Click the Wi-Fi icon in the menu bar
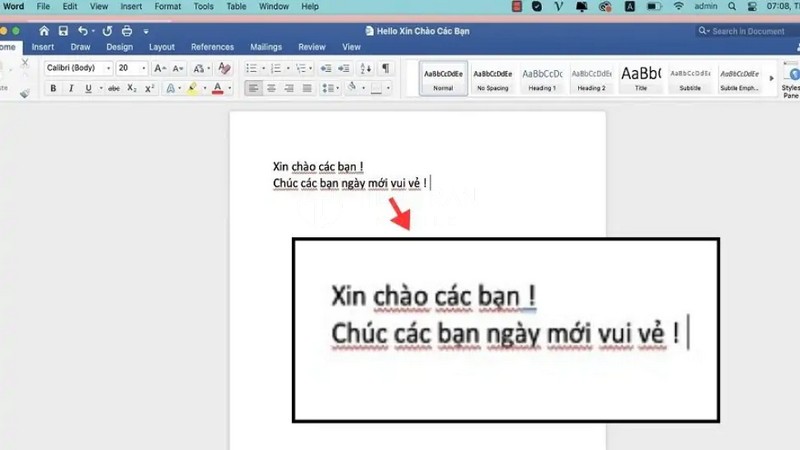 (x=679, y=7)
